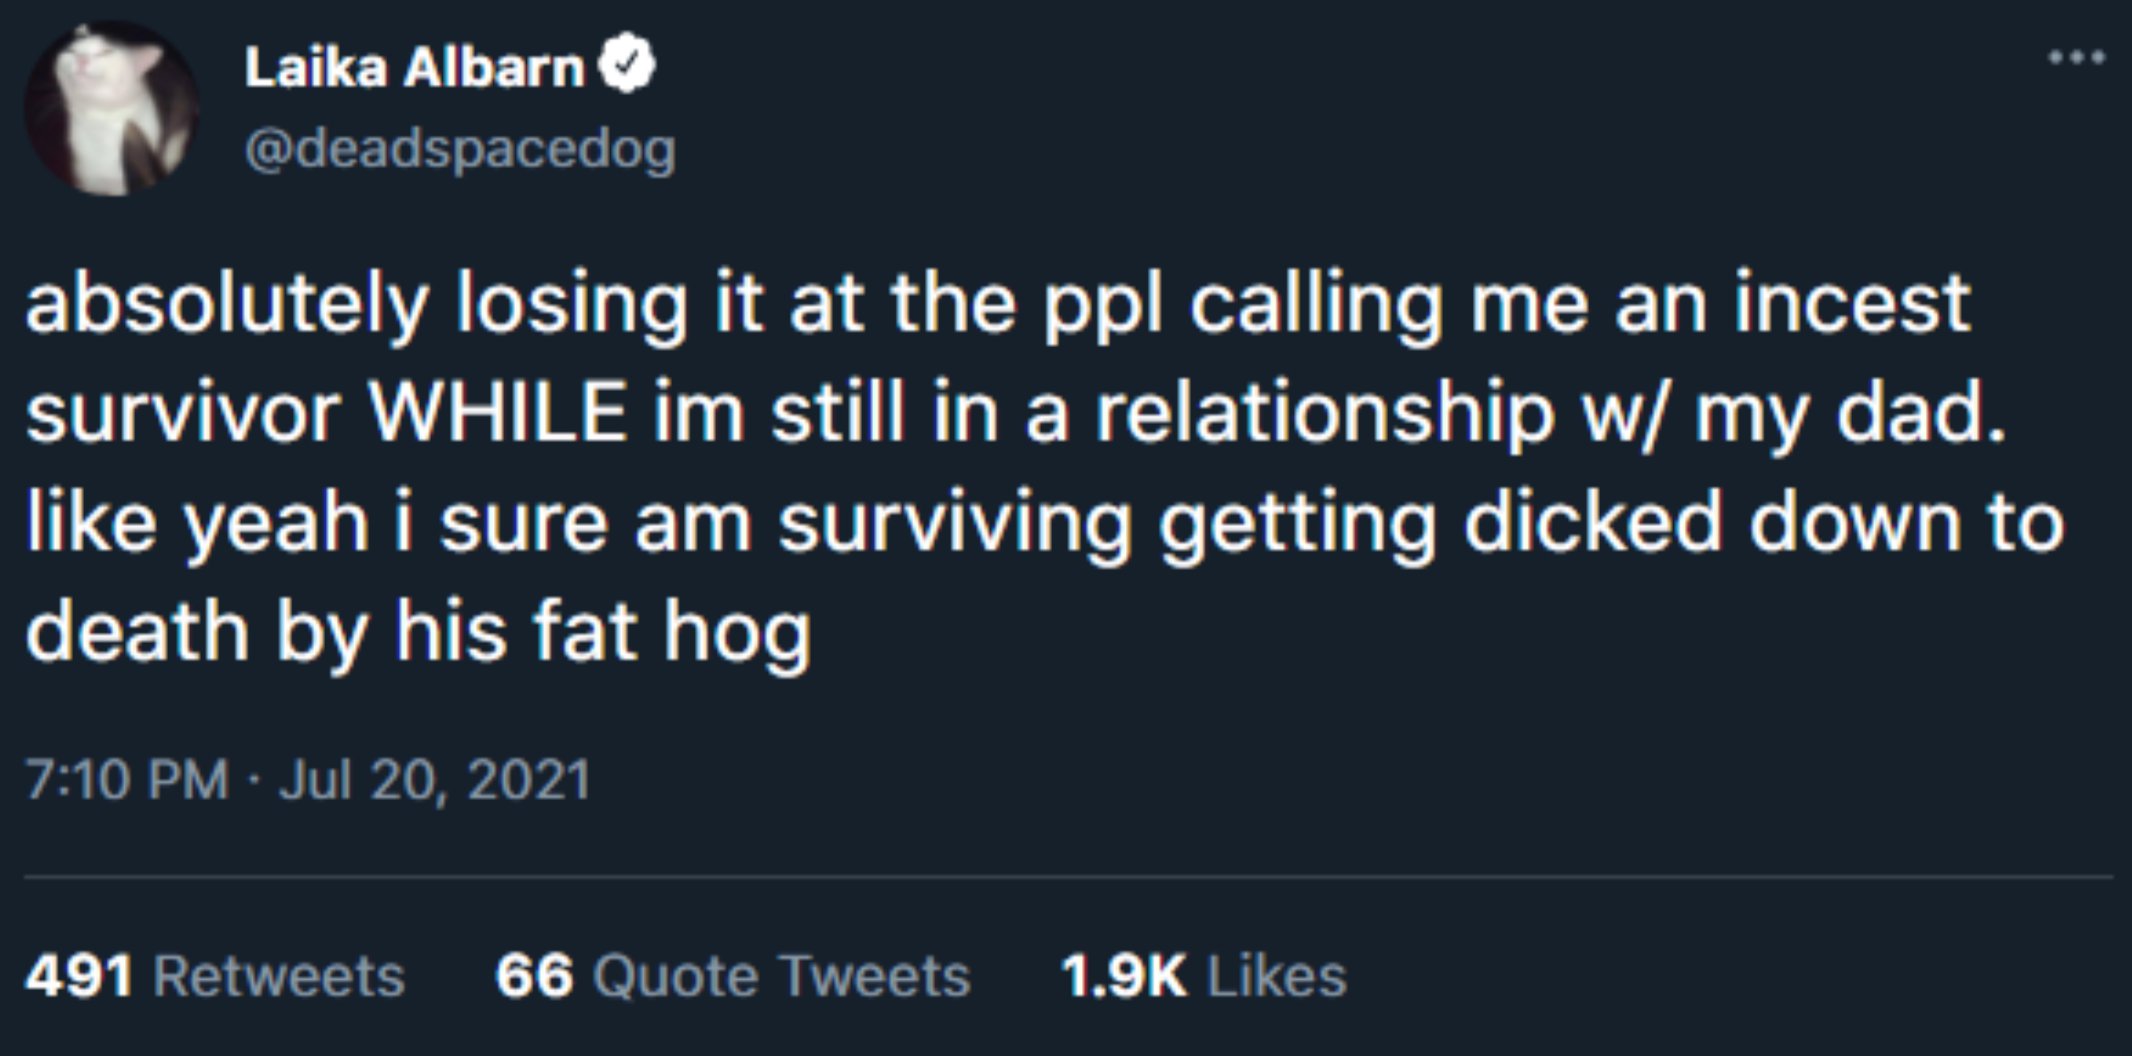Click the 'like yeah' start of third line
This screenshot has width=2132, height=1056.
point(197,523)
